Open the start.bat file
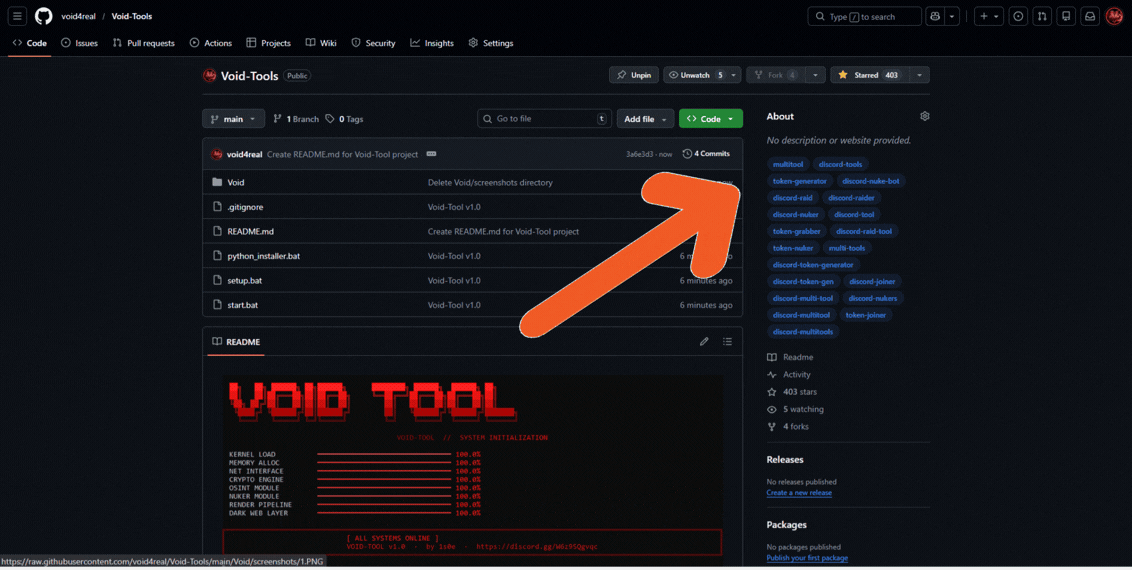 coord(243,305)
